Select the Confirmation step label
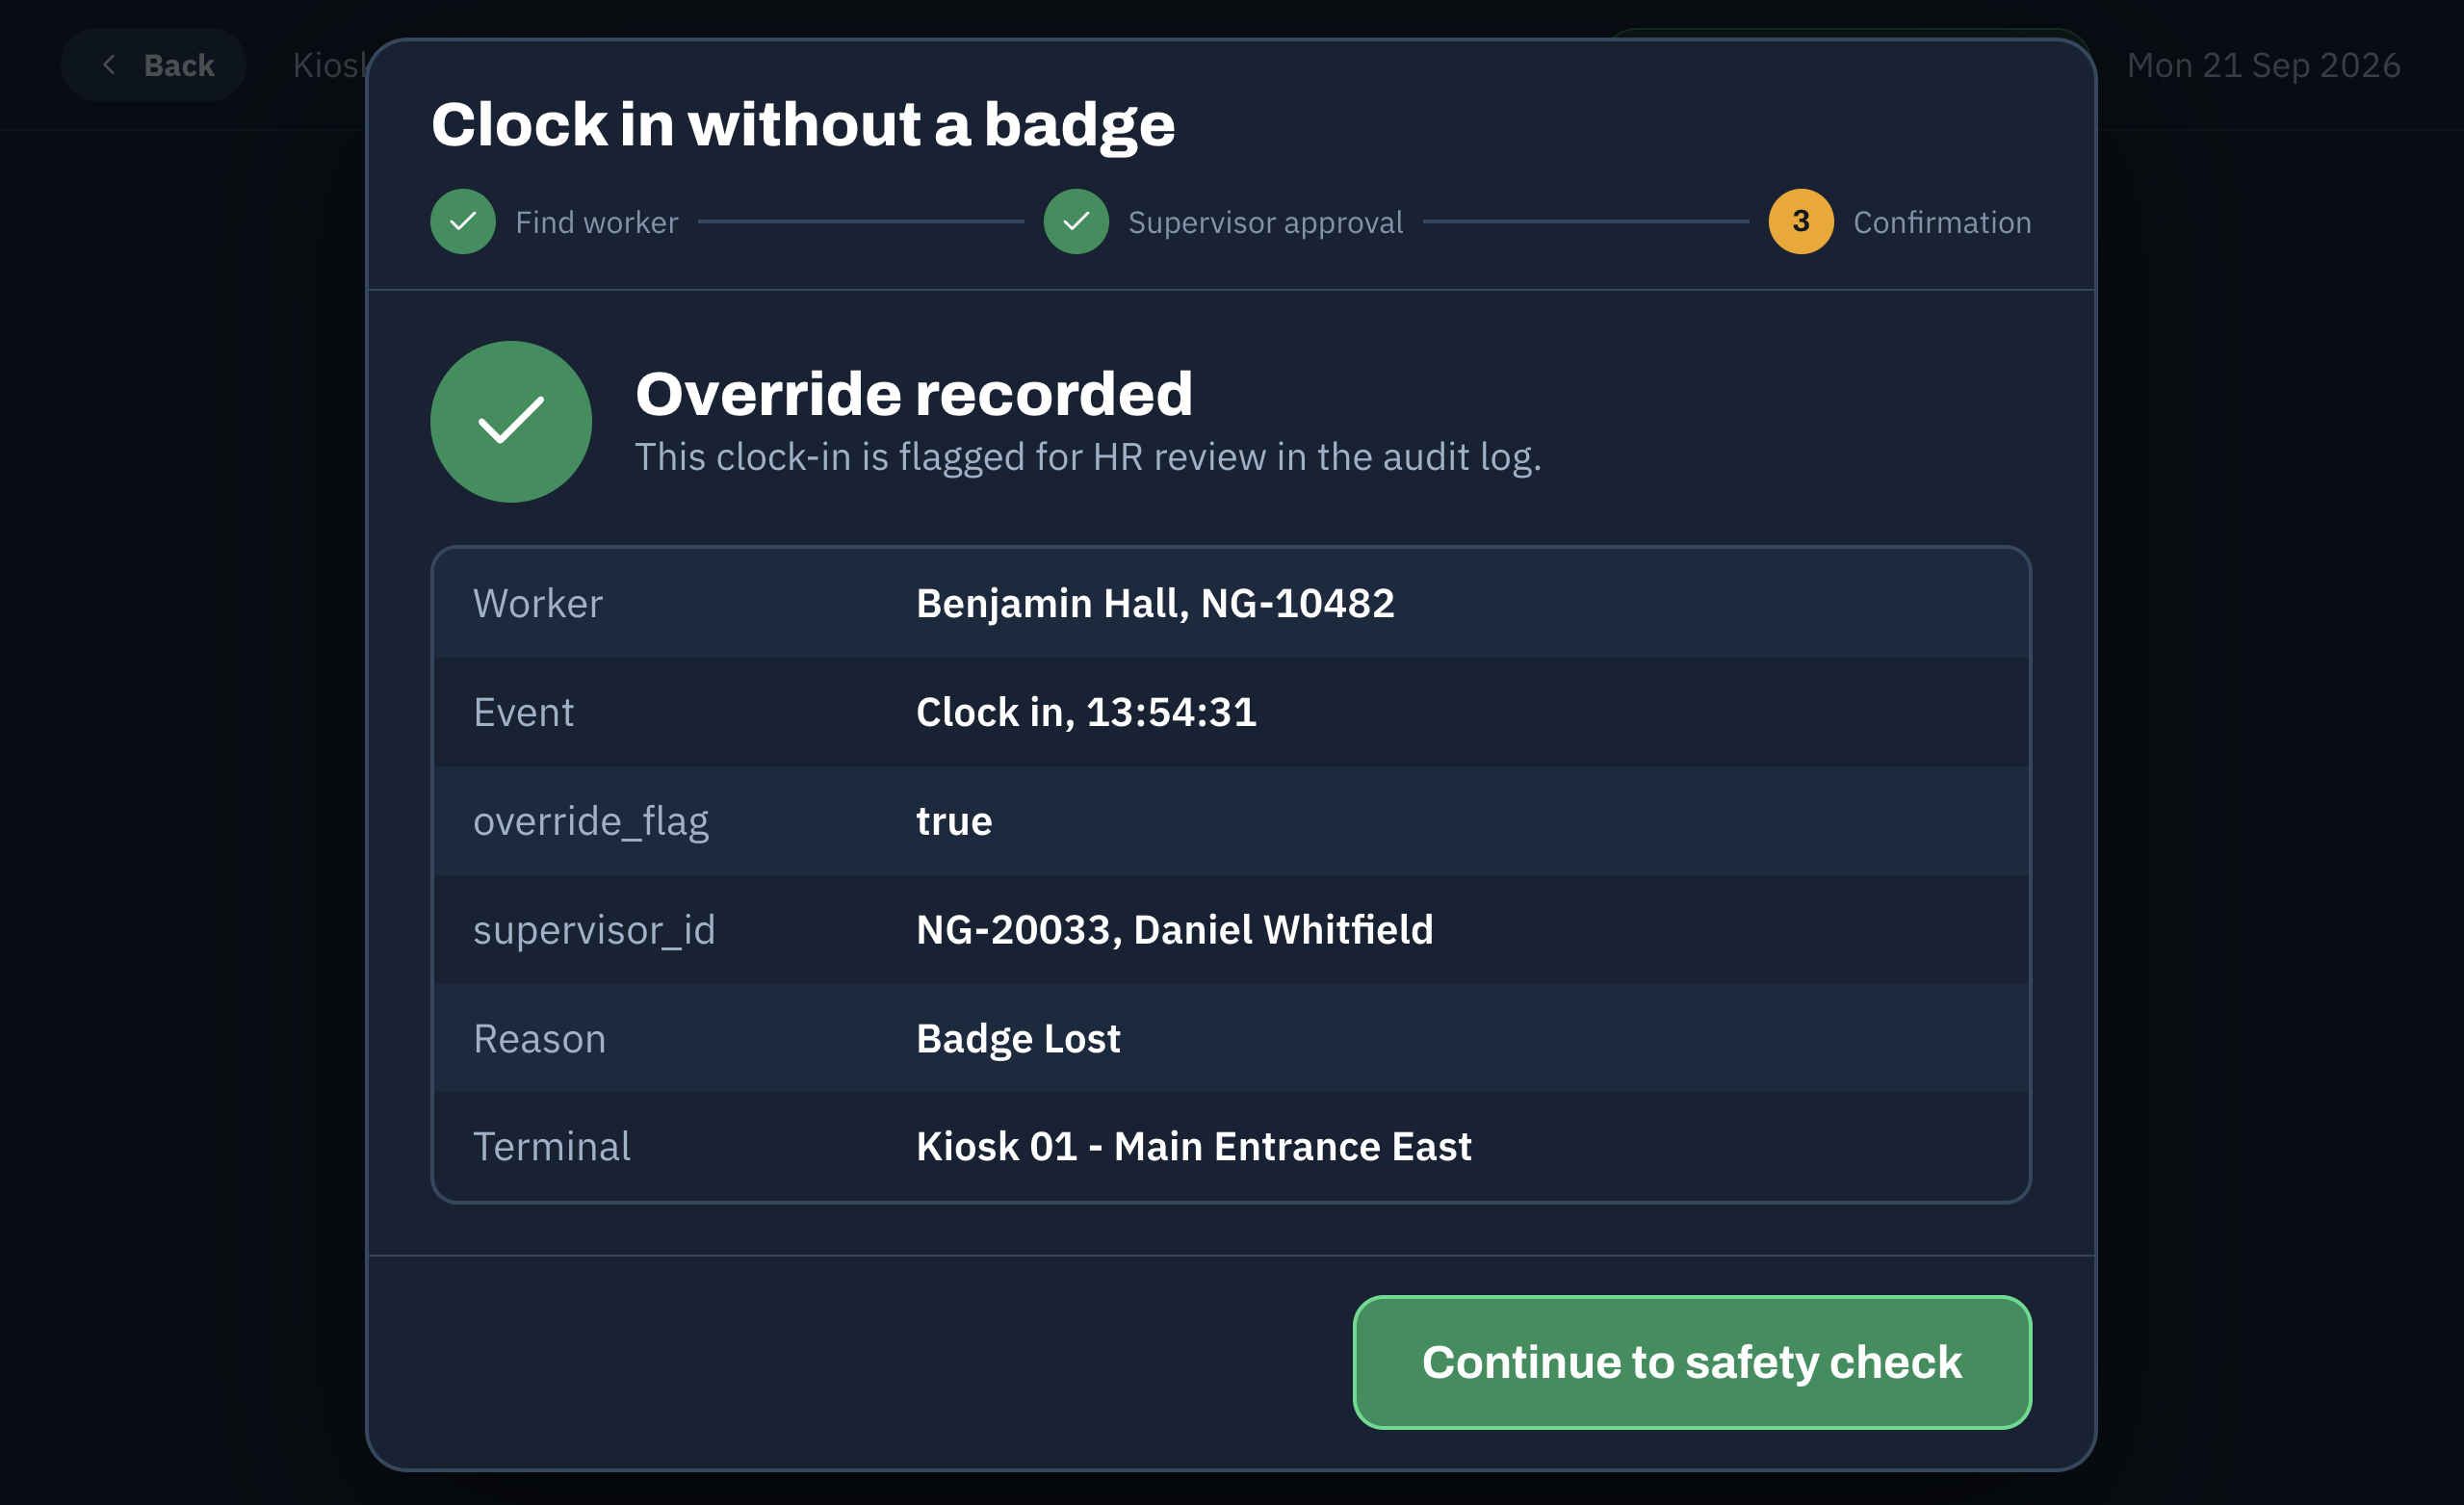The height and width of the screenshot is (1505, 2464). [x=1942, y=222]
